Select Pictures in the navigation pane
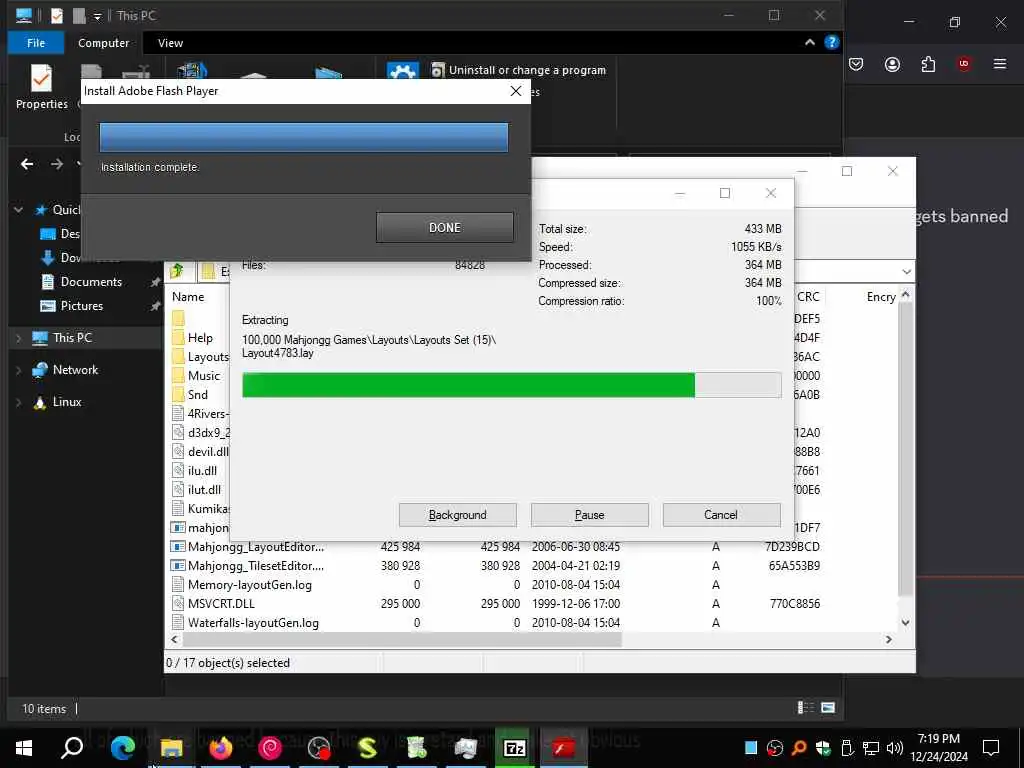 82,306
